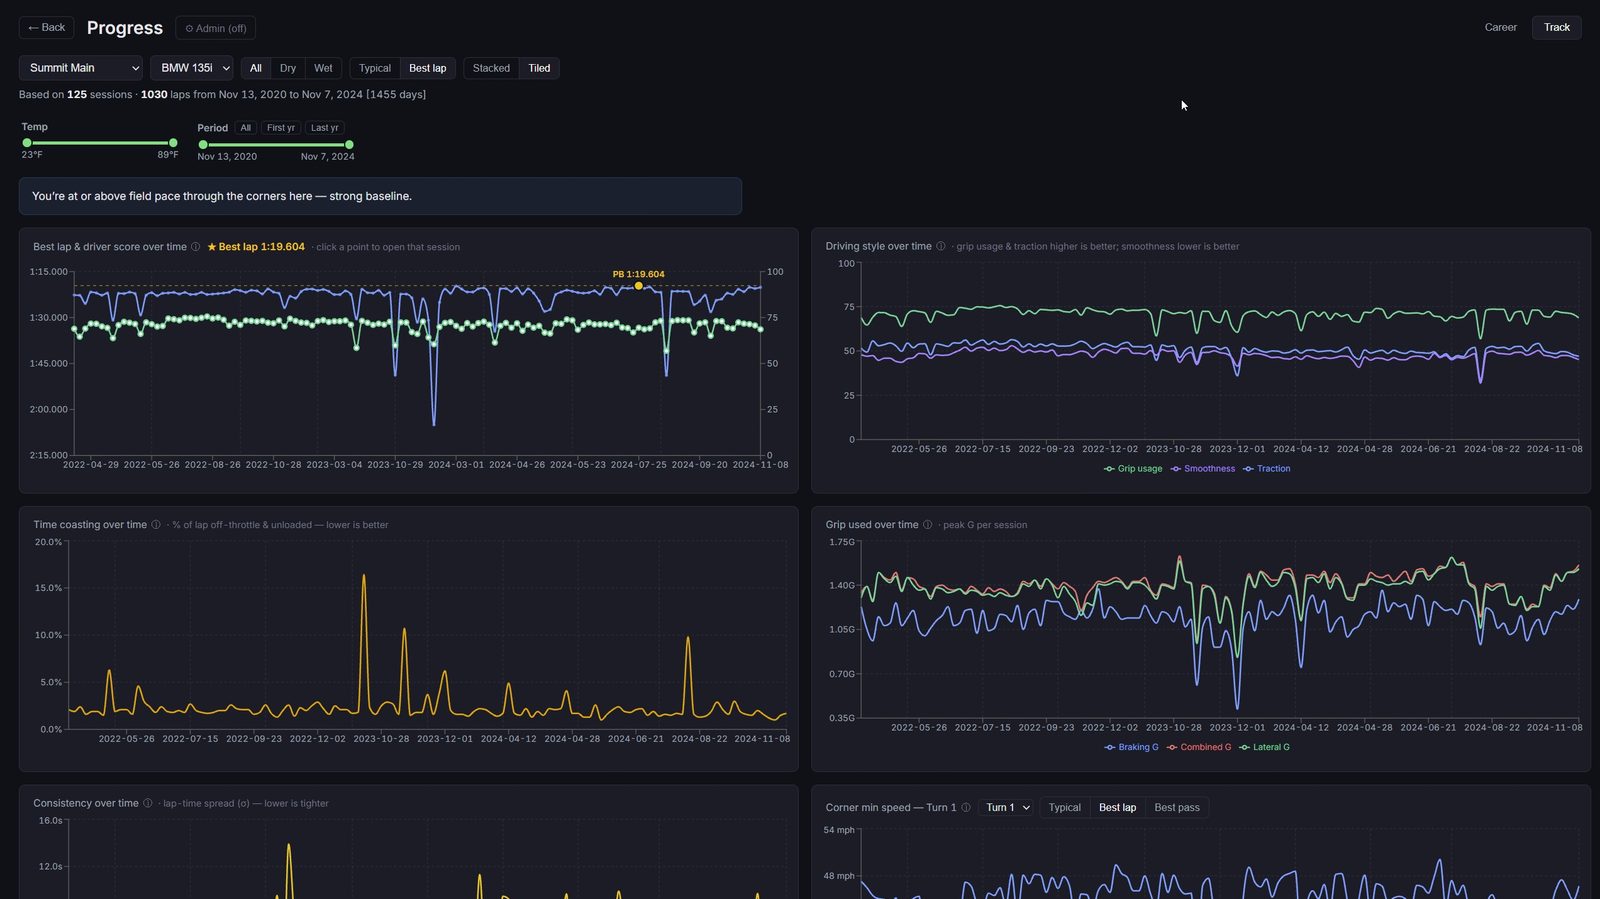1600x899 pixels.
Task: Set Period to Last yr
Action: click(x=325, y=128)
